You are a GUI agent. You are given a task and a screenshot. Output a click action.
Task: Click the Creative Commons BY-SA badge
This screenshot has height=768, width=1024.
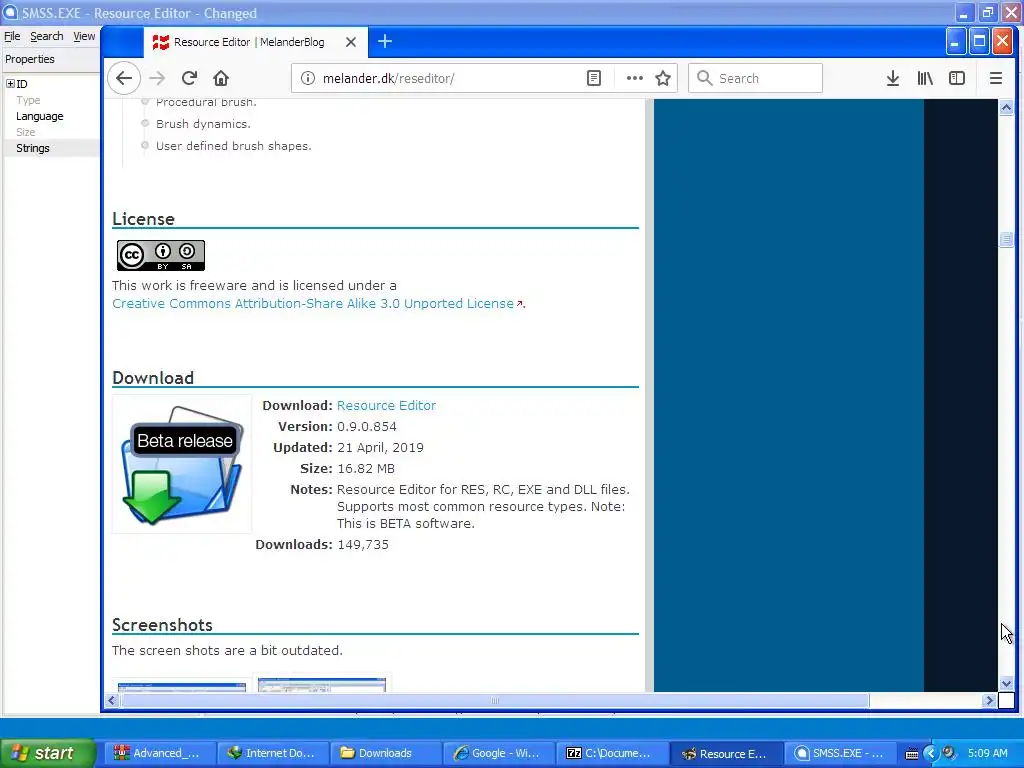pyautogui.click(x=161, y=255)
